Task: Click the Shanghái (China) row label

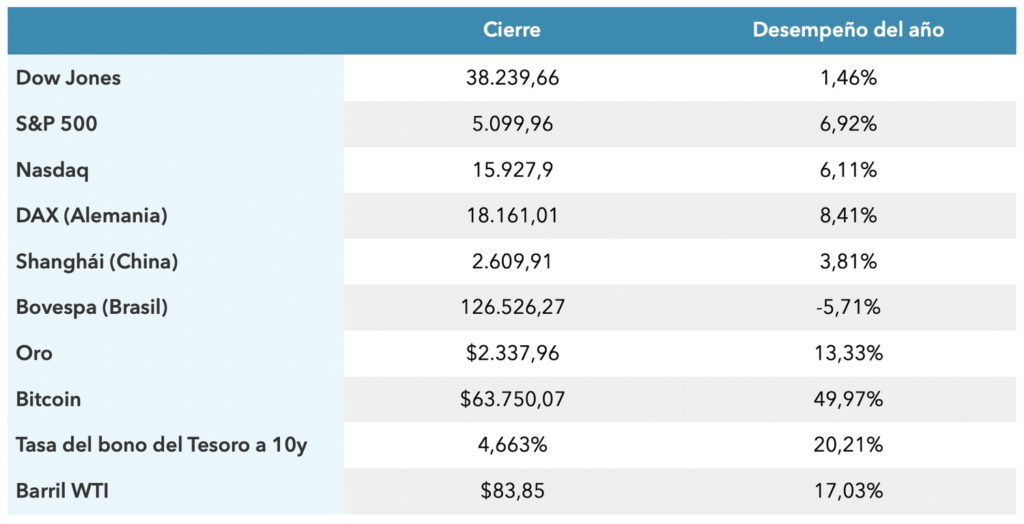Action: pyautogui.click(x=97, y=262)
